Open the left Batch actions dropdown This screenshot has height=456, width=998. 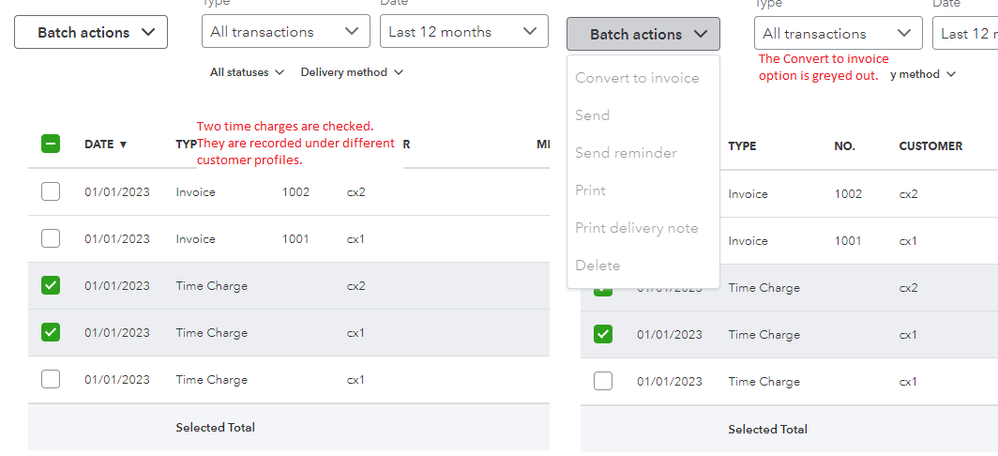coord(91,32)
